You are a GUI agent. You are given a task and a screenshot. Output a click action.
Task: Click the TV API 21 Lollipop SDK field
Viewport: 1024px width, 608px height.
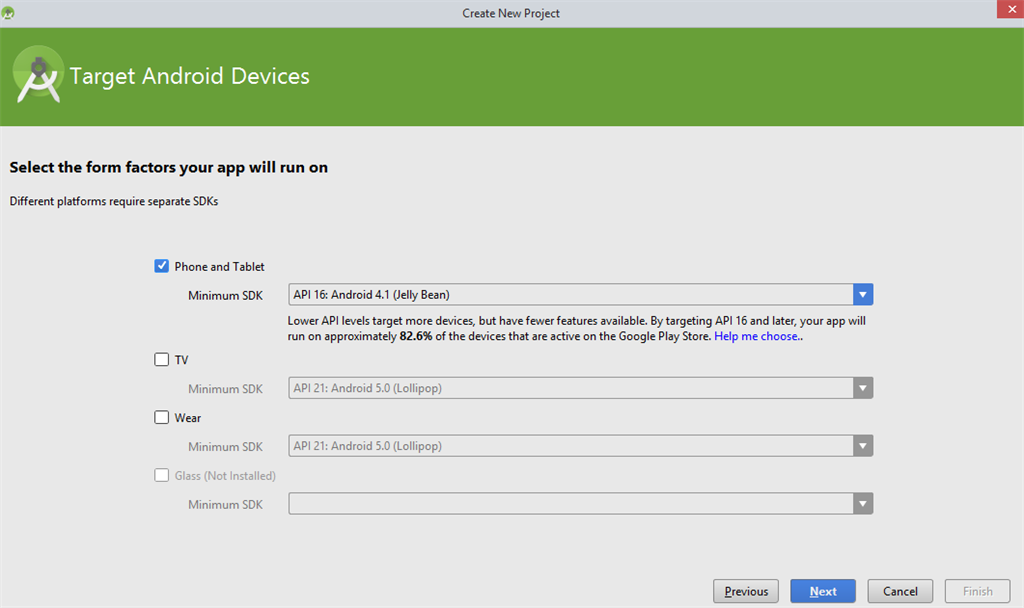(x=570, y=388)
